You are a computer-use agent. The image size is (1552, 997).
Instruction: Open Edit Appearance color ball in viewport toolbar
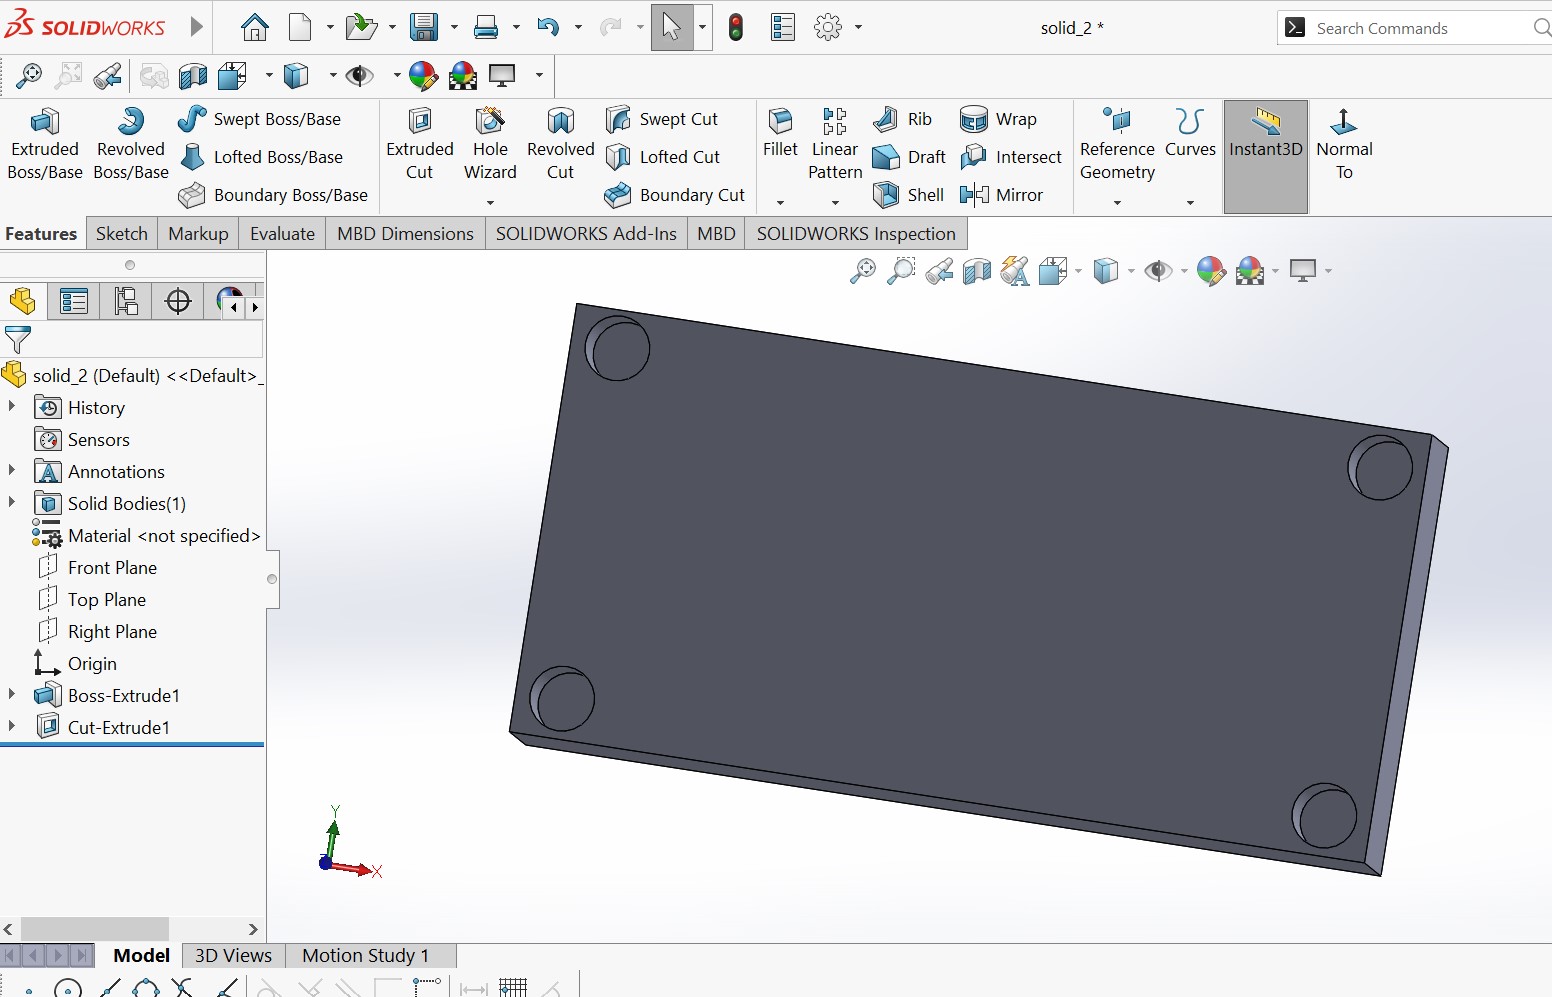pyautogui.click(x=1211, y=271)
